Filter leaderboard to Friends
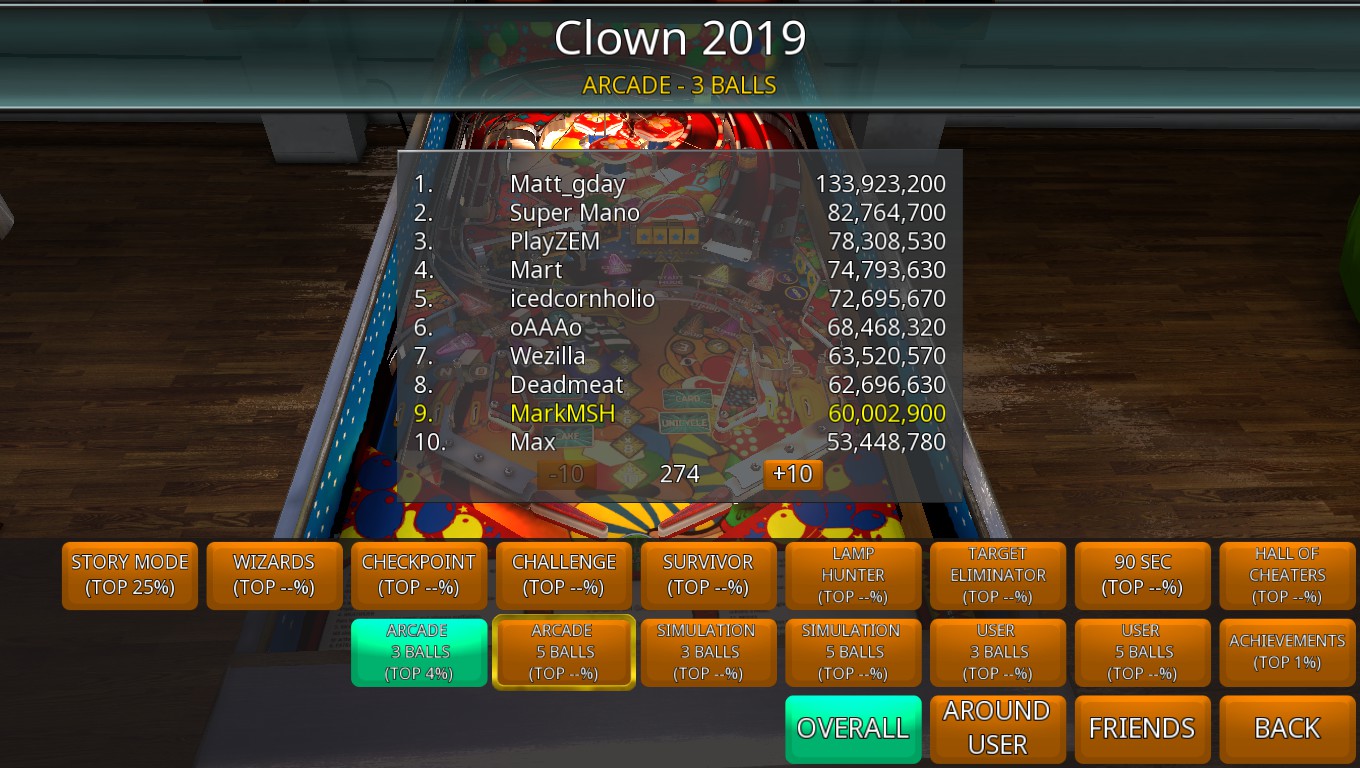 point(1143,729)
